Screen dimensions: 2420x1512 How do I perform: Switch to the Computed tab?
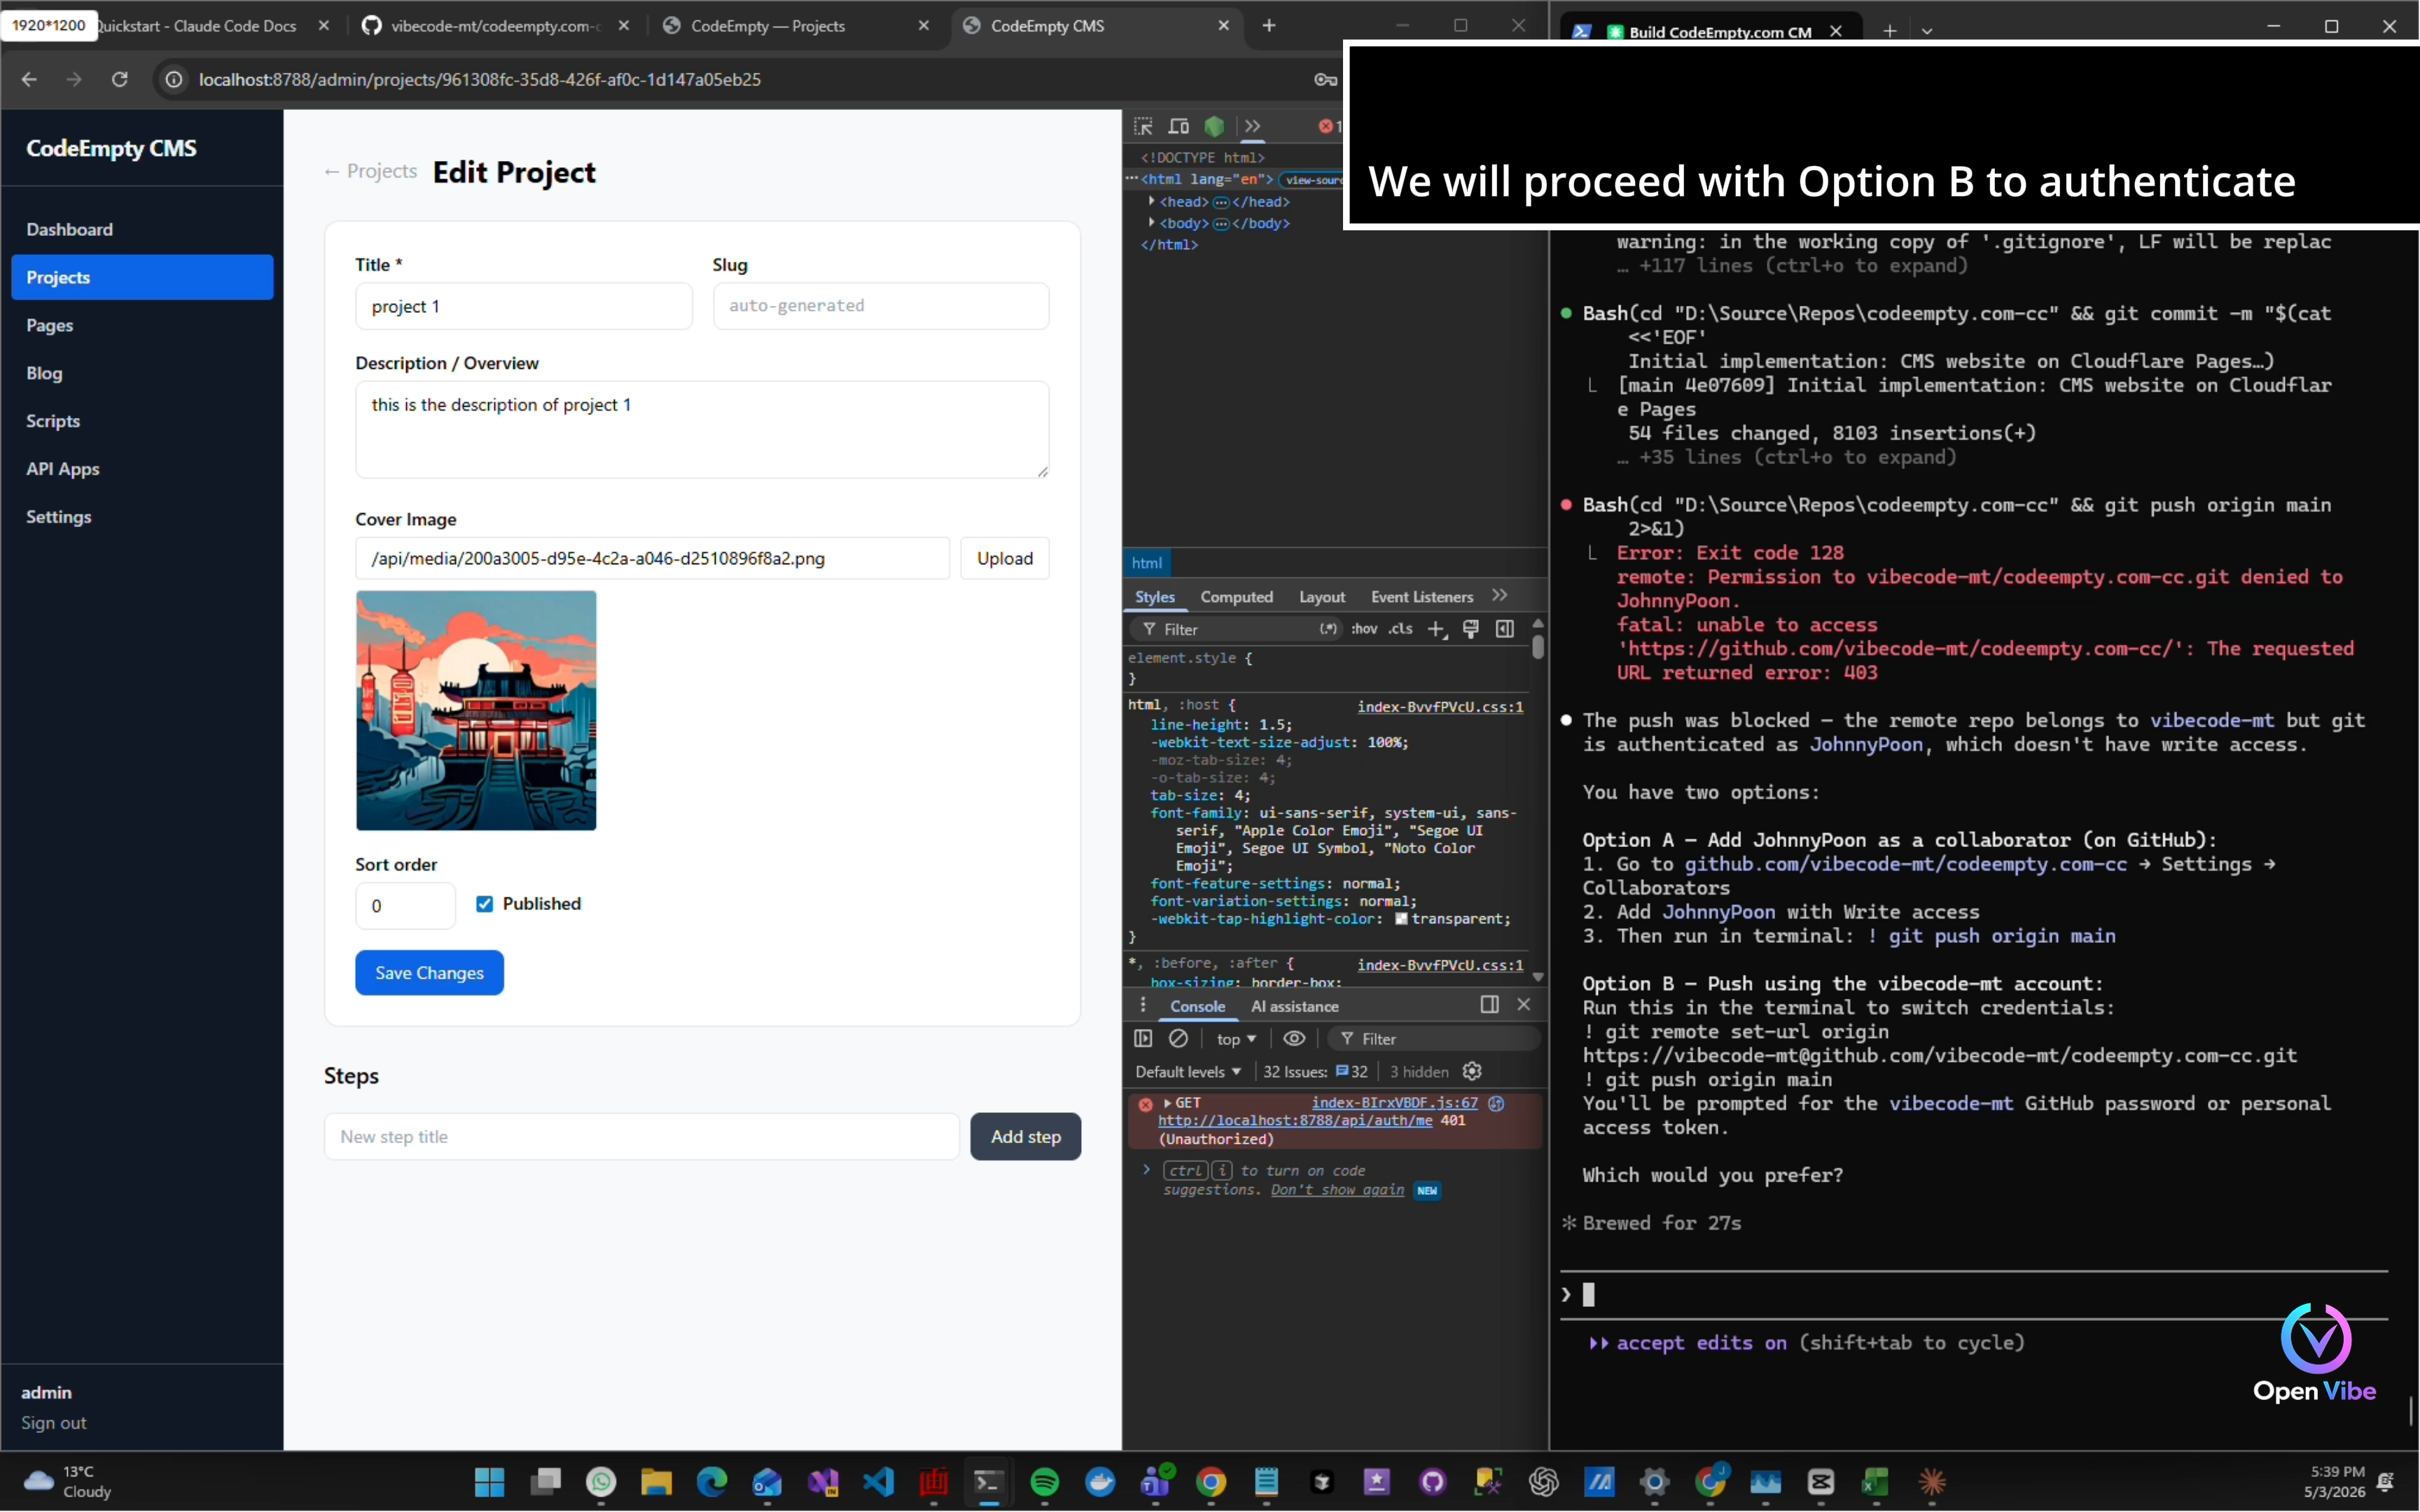pyautogui.click(x=1236, y=597)
